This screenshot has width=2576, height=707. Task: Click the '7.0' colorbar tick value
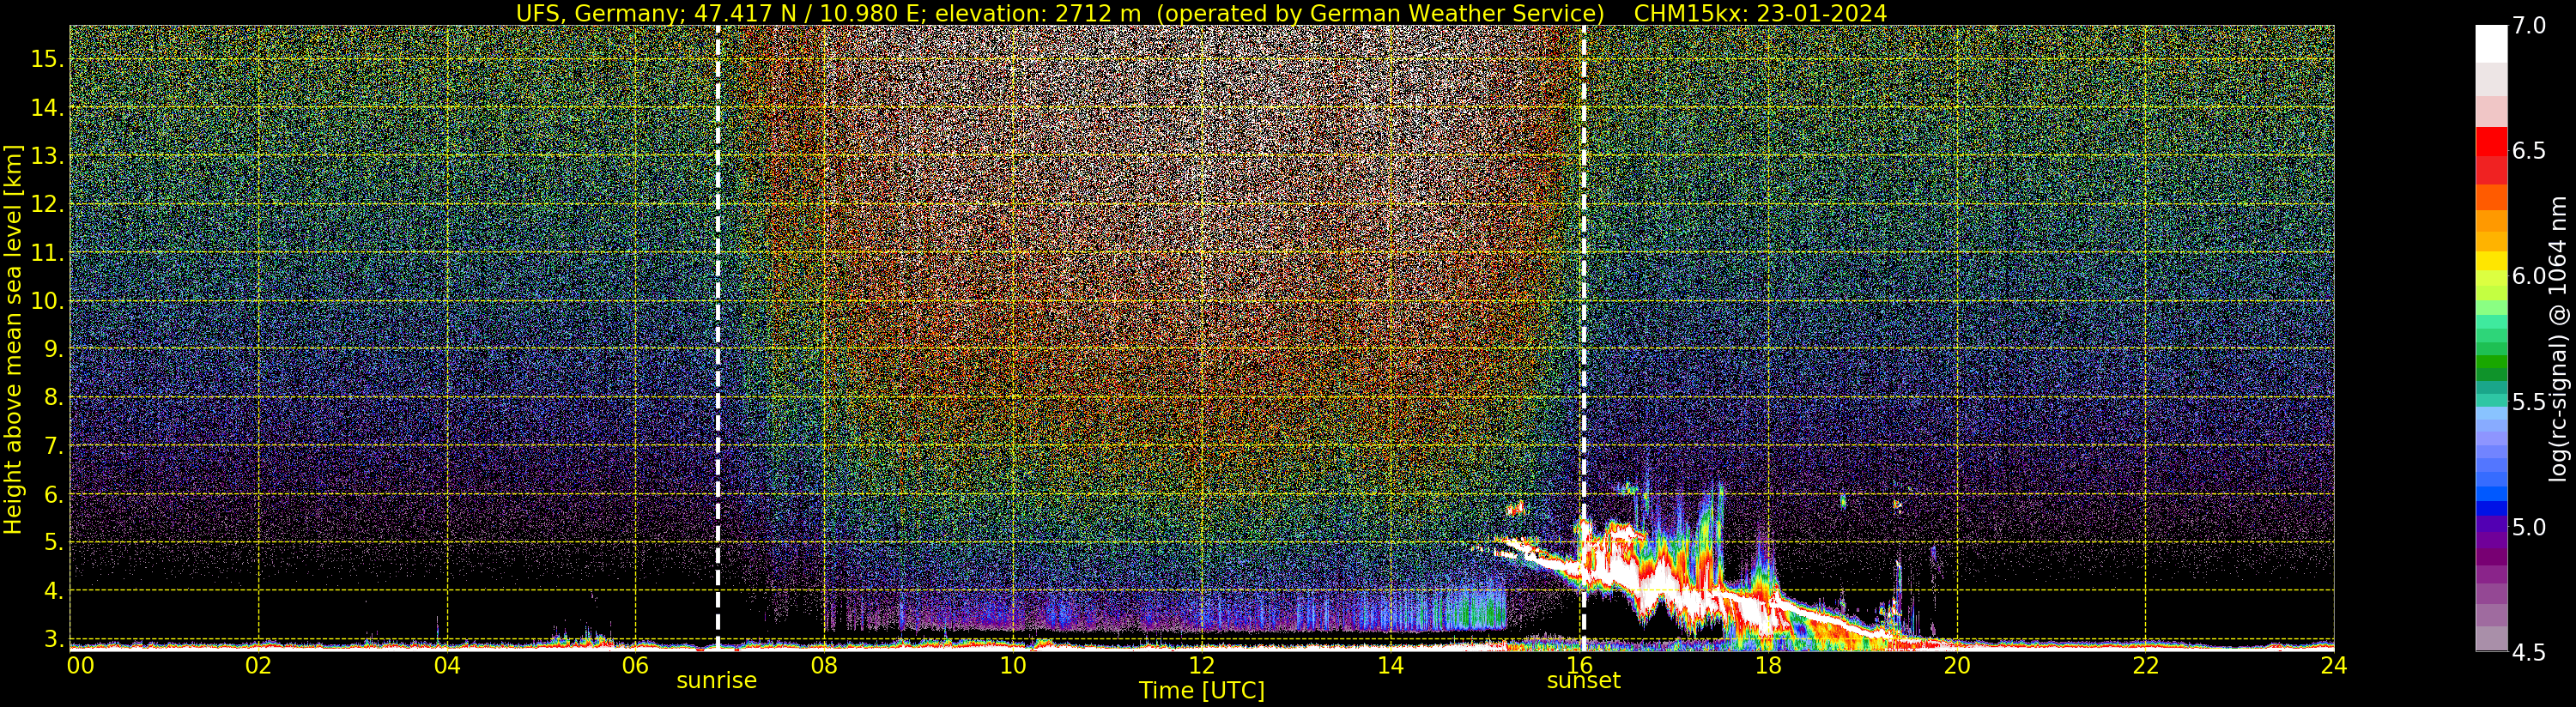point(2529,26)
